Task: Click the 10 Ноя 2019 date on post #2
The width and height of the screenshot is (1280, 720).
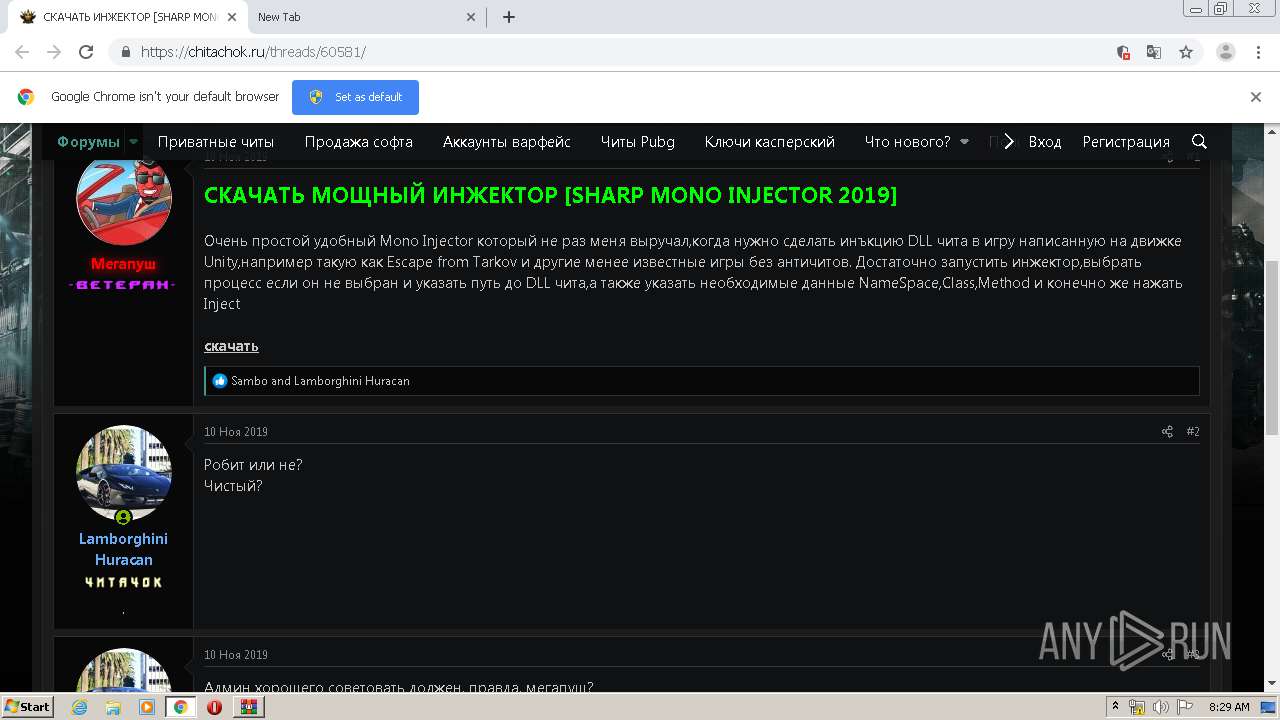Action: click(236, 432)
